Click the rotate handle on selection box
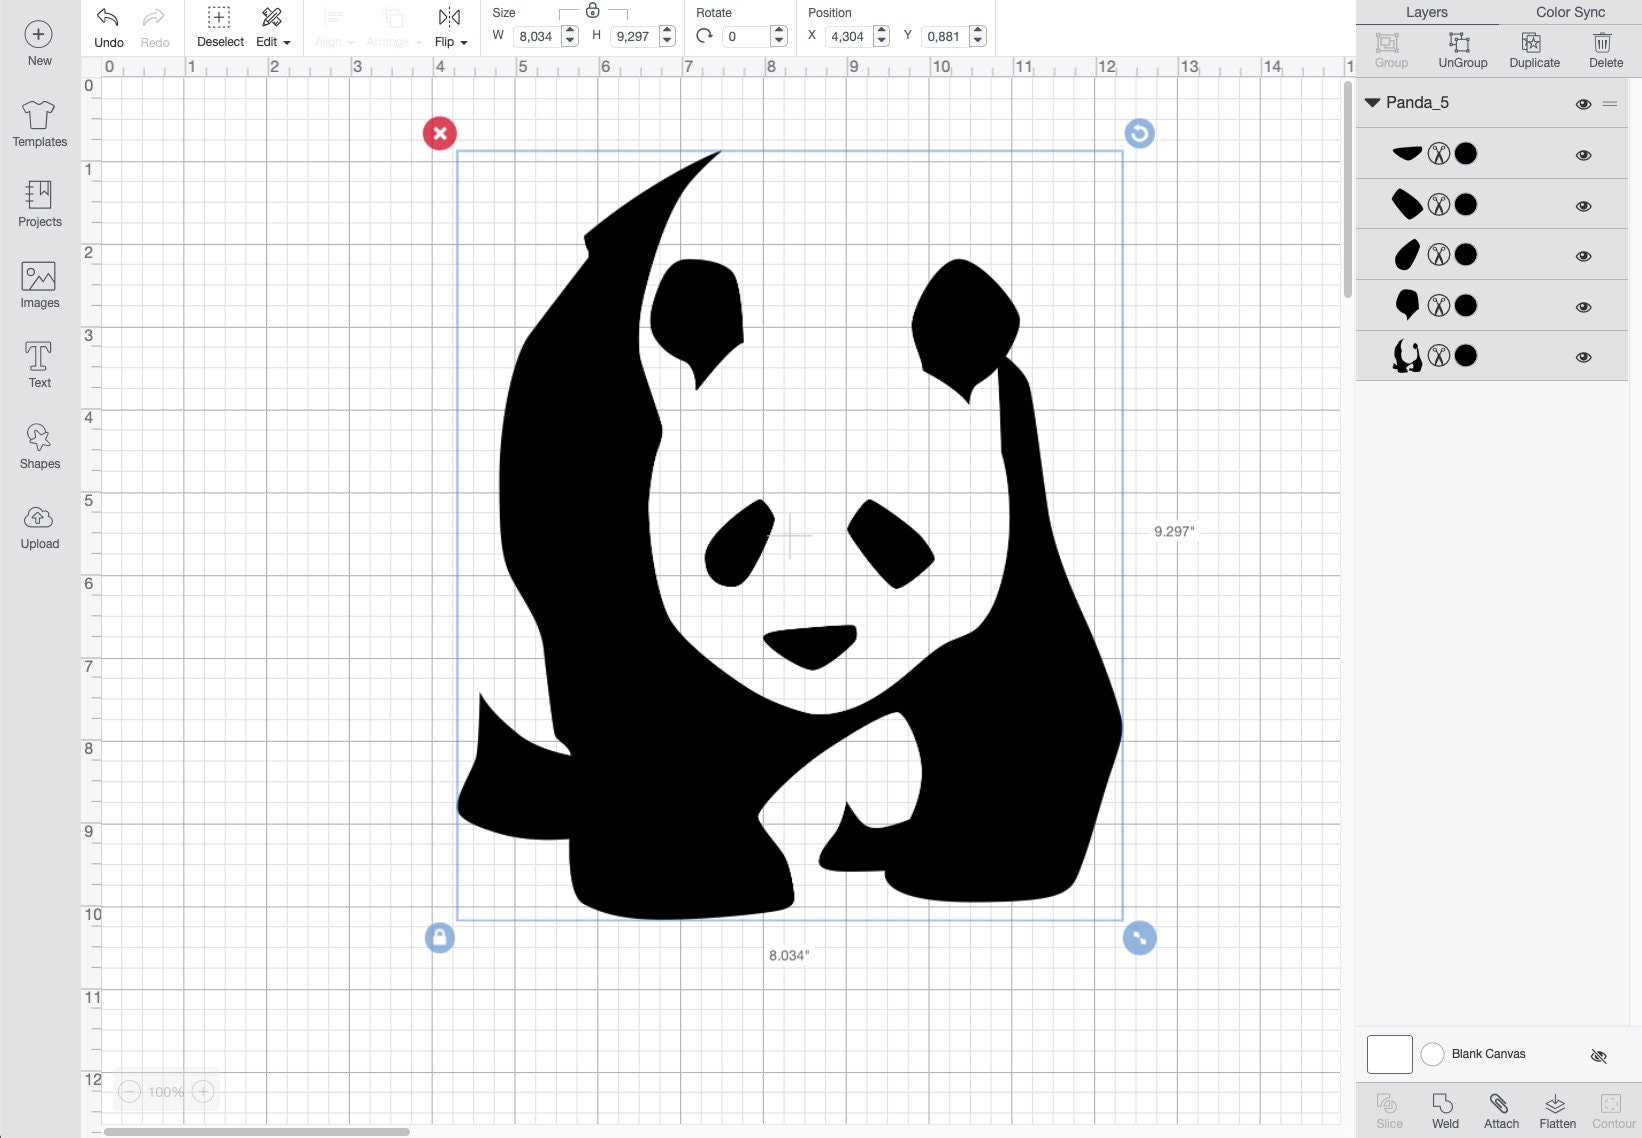The width and height of the screenshot is (1642, 1138). (1139, 133)
